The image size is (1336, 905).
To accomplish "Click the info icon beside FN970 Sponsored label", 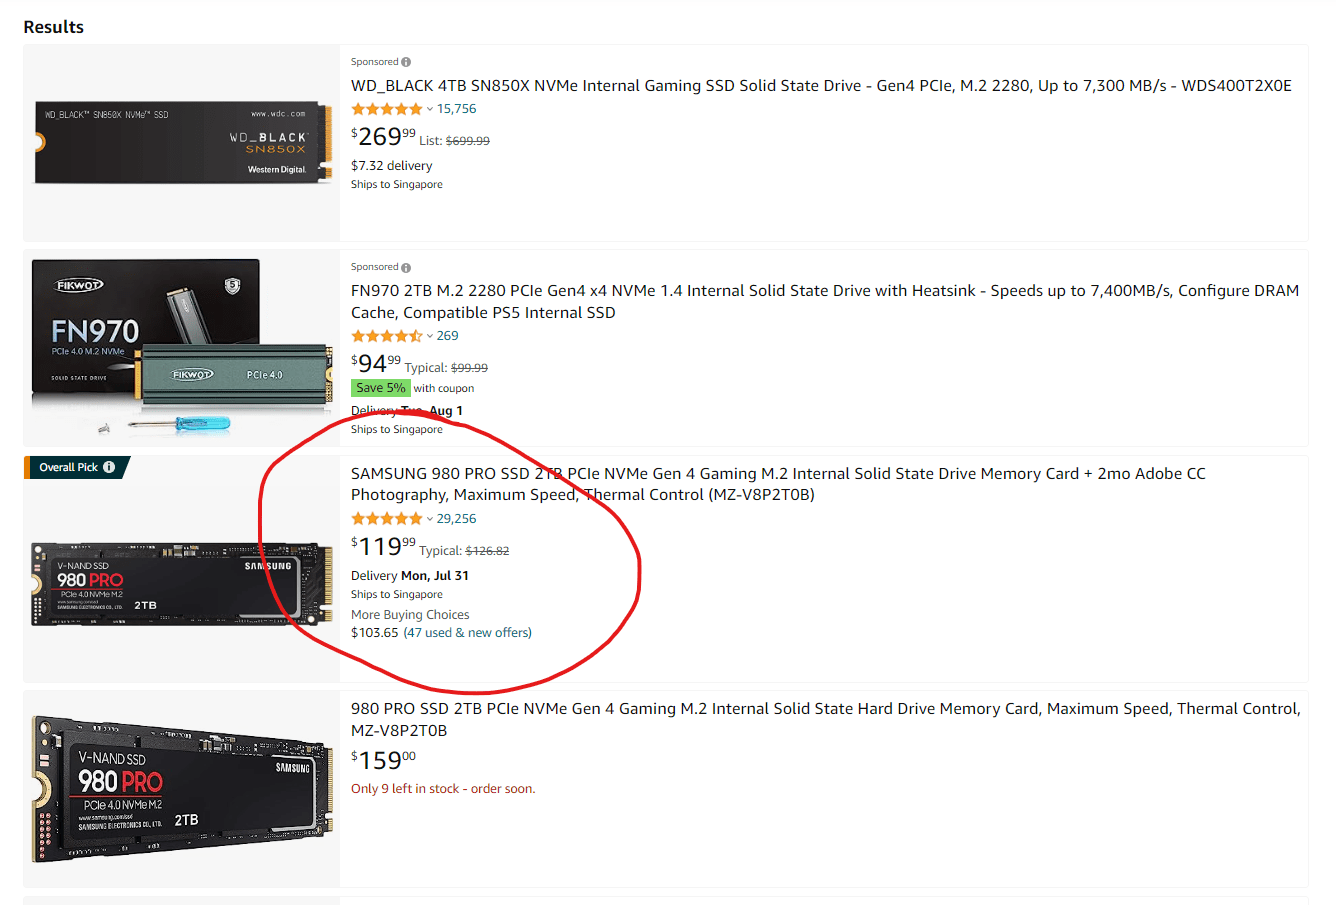I will (x=406, y=266).
